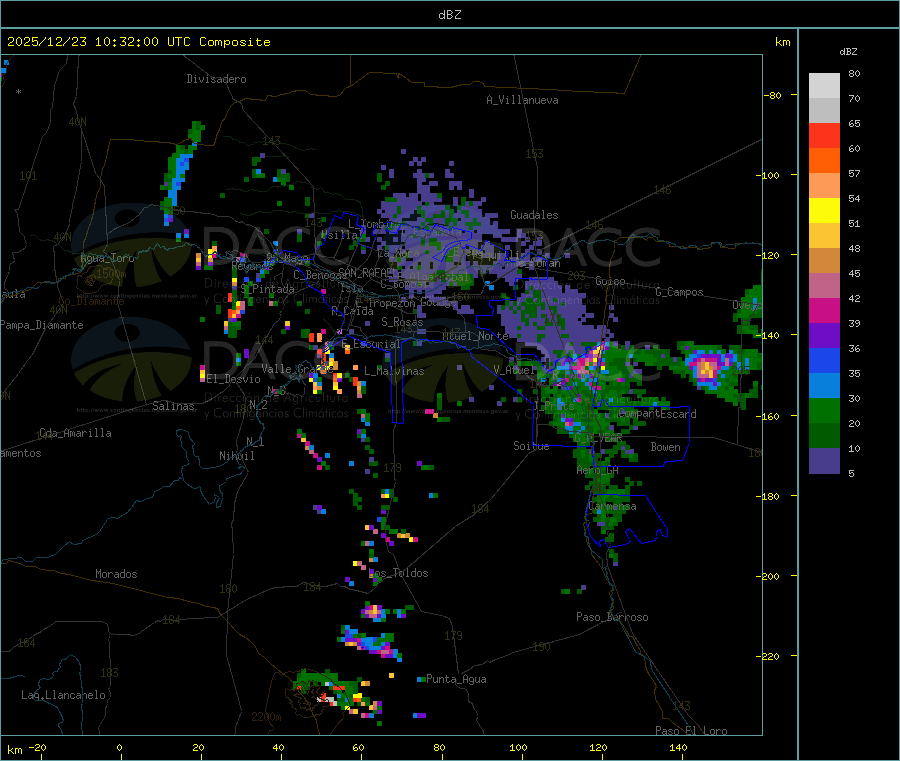Click the Guadales place label
900x761 pixels.
tap(534, 215)
